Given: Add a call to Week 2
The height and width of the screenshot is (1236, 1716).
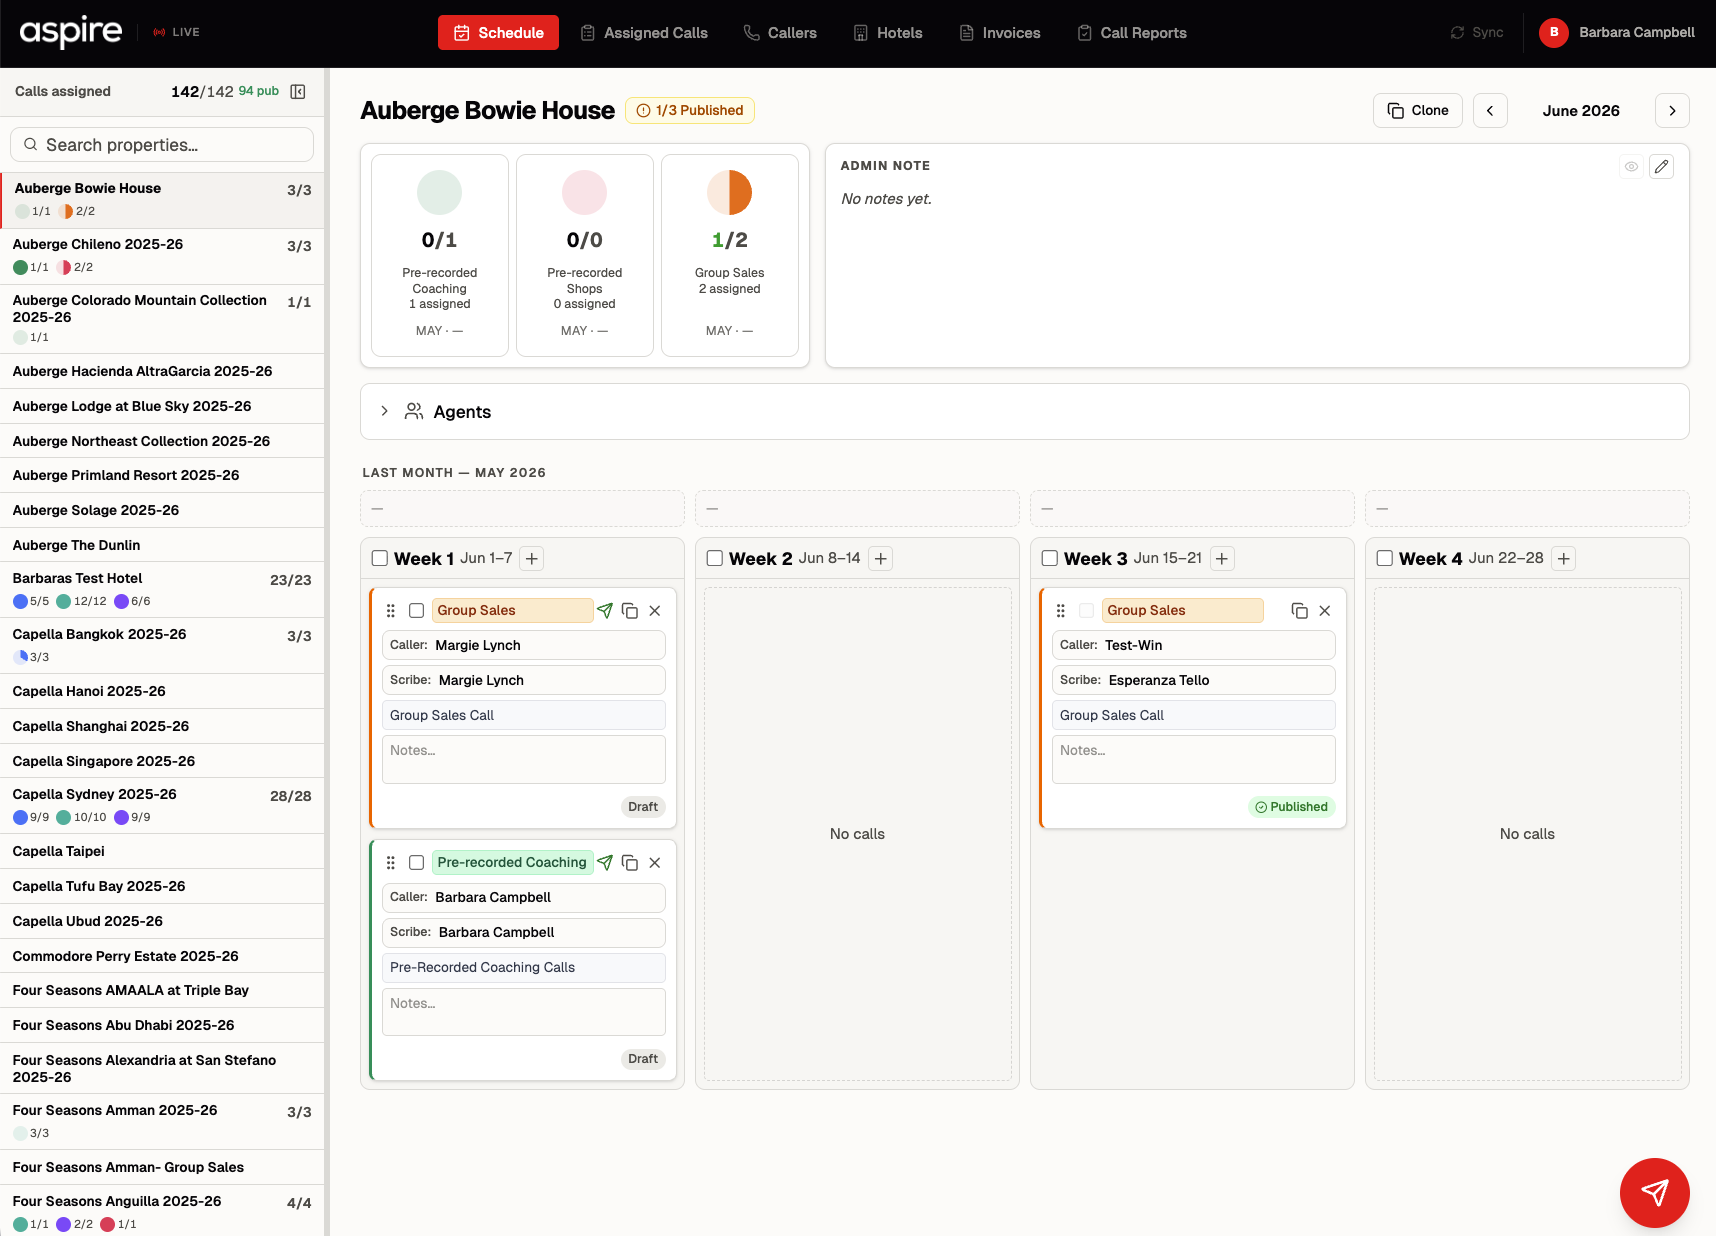Looking at the screenshot, I should 880,559.
